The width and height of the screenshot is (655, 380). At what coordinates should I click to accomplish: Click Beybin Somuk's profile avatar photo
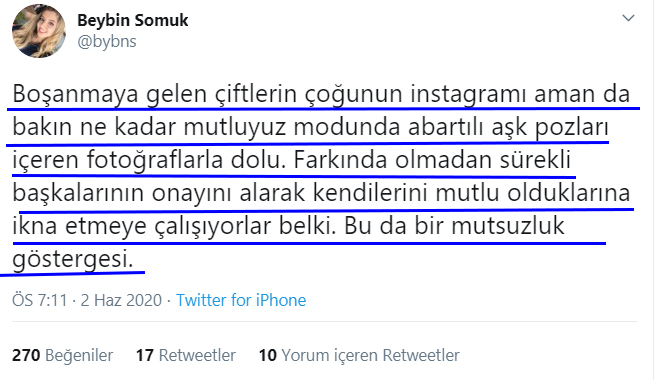tap(39, 31)
